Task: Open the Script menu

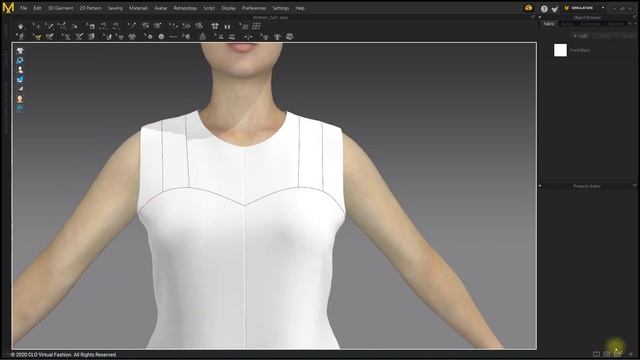Action: 209,8
